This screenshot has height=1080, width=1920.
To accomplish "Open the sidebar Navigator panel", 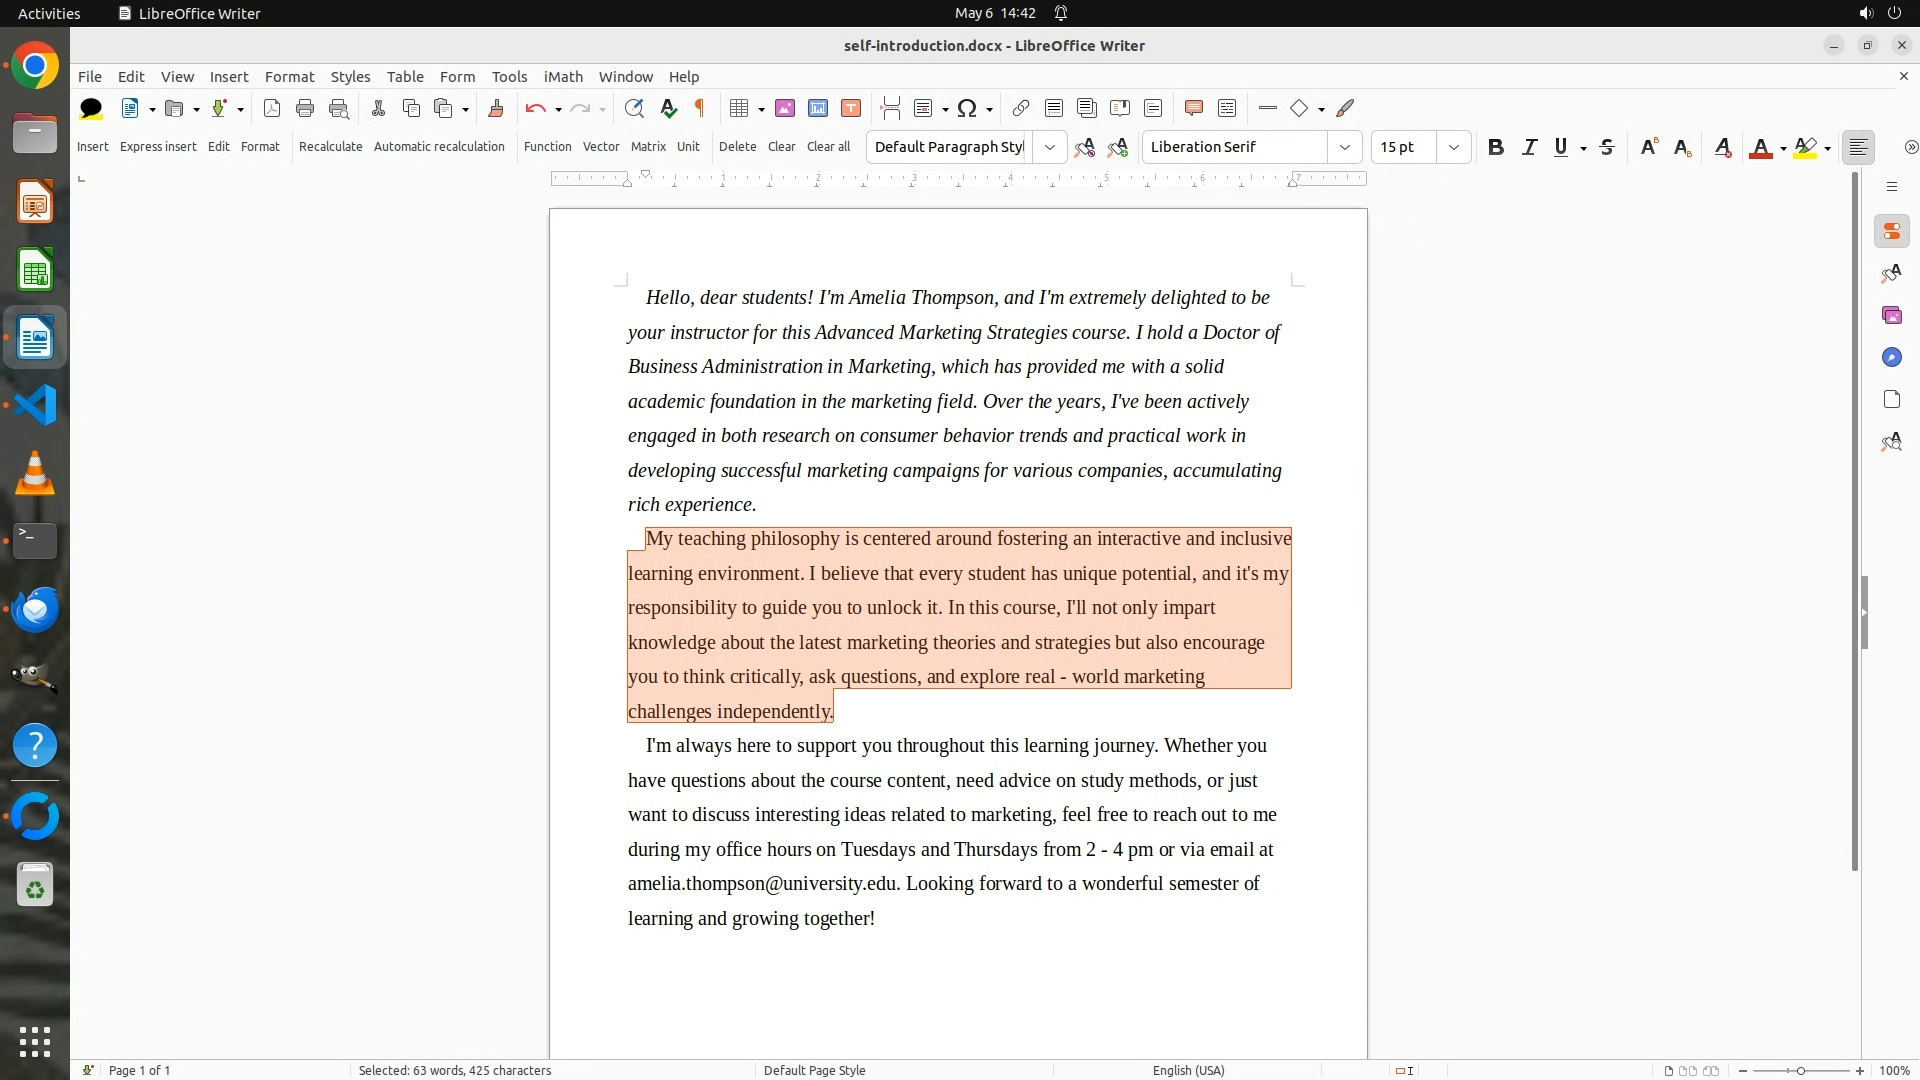I will tap(1891, 357).
